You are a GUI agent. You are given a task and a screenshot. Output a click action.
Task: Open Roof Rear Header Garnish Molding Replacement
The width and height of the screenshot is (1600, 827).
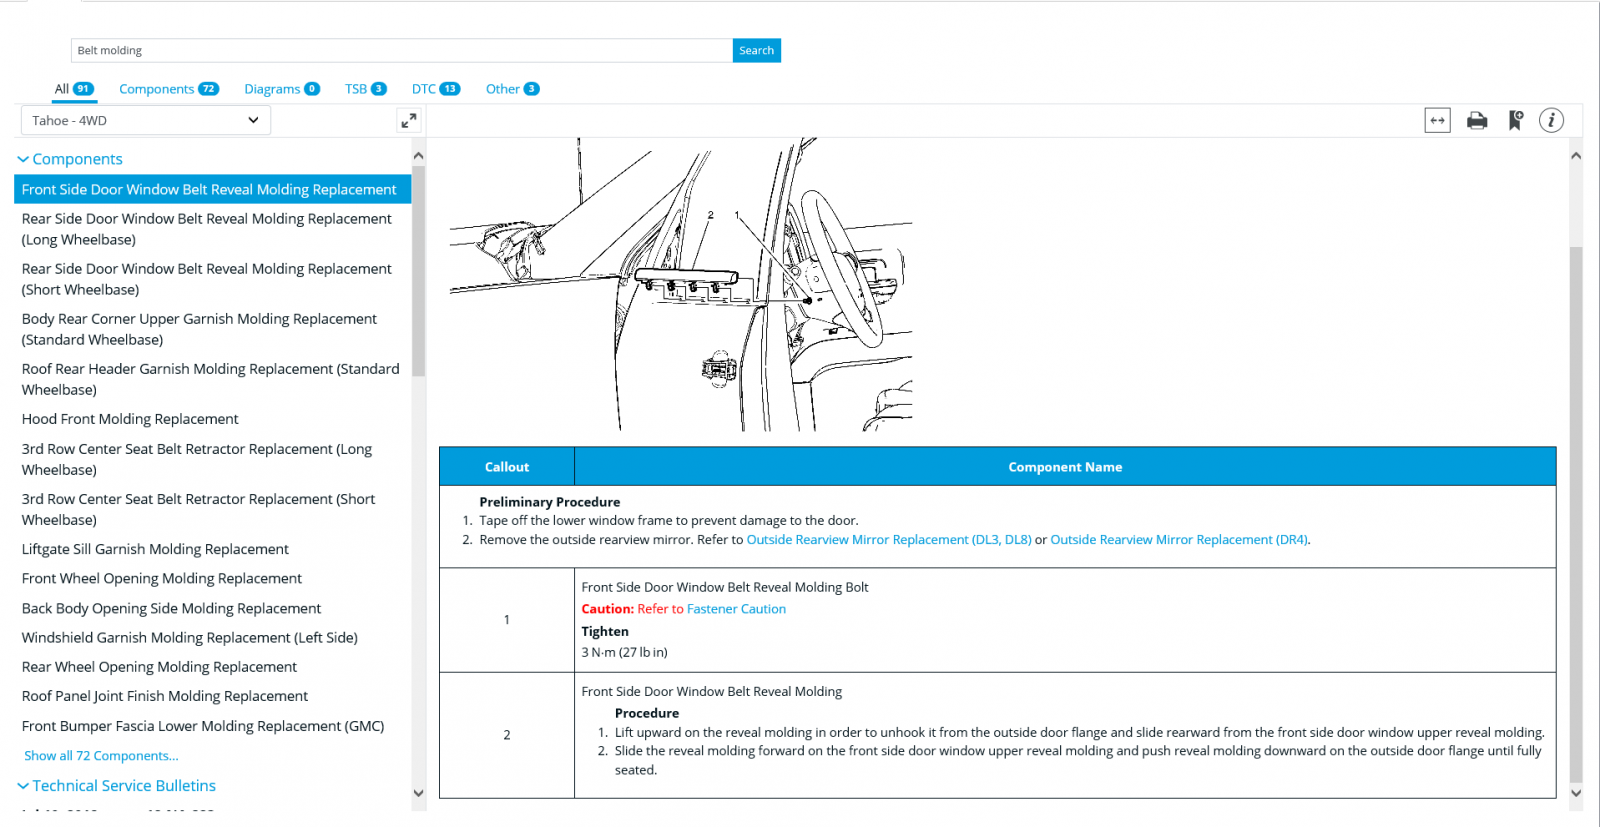tap(211, 379)
